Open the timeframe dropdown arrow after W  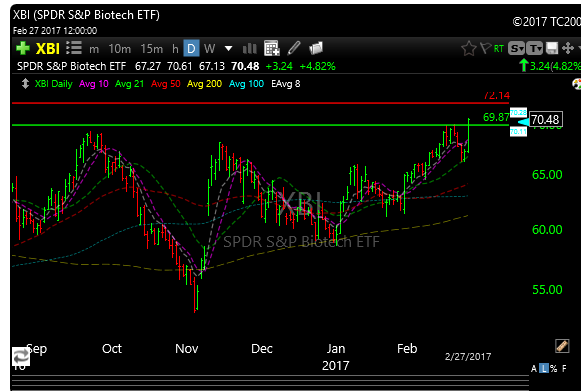[229, 49]
